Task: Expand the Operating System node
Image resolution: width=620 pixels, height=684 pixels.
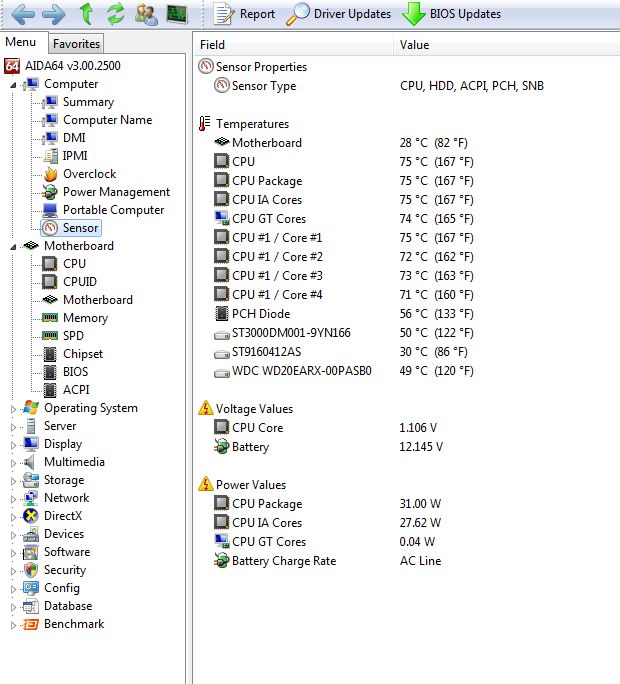Action: pos(13,409)
